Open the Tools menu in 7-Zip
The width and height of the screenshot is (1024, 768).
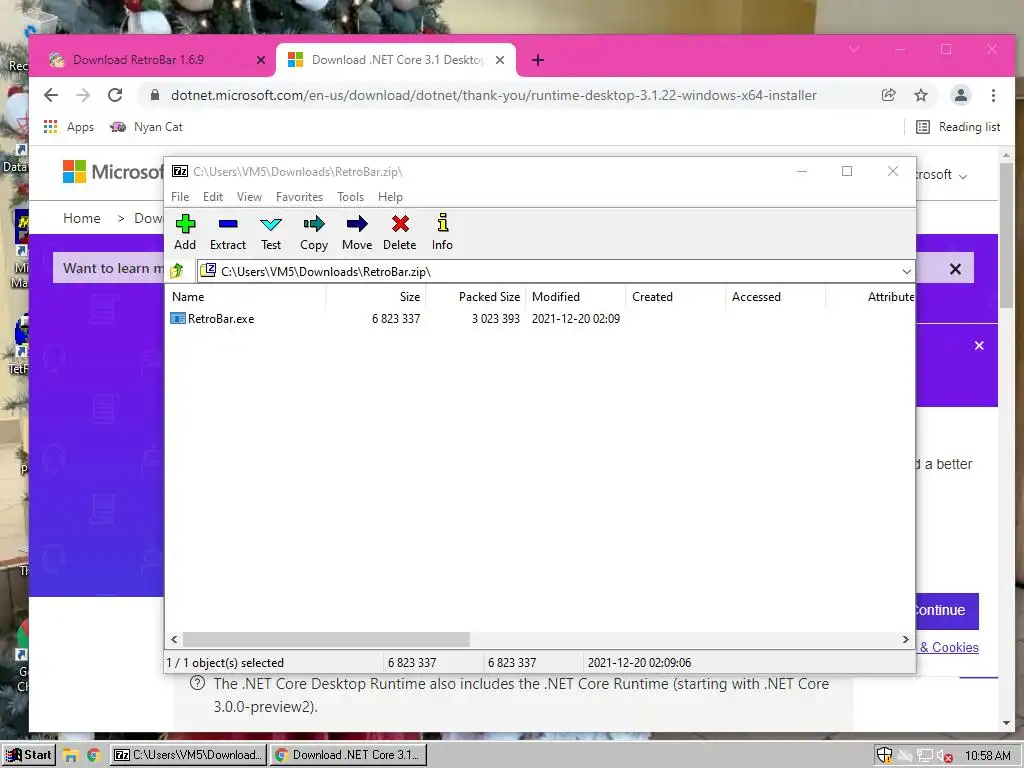(350, 197)
